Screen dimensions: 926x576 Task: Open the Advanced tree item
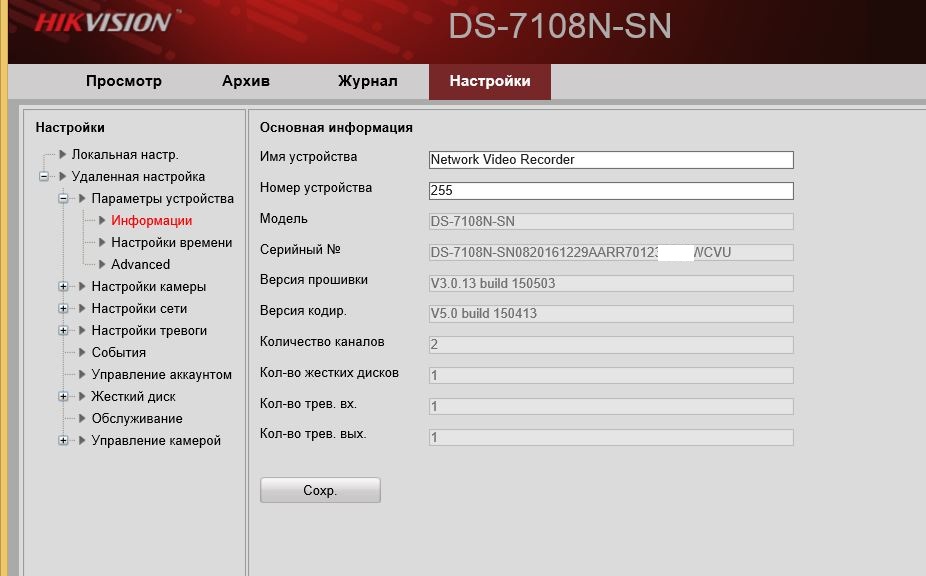[x=141, y=264]
